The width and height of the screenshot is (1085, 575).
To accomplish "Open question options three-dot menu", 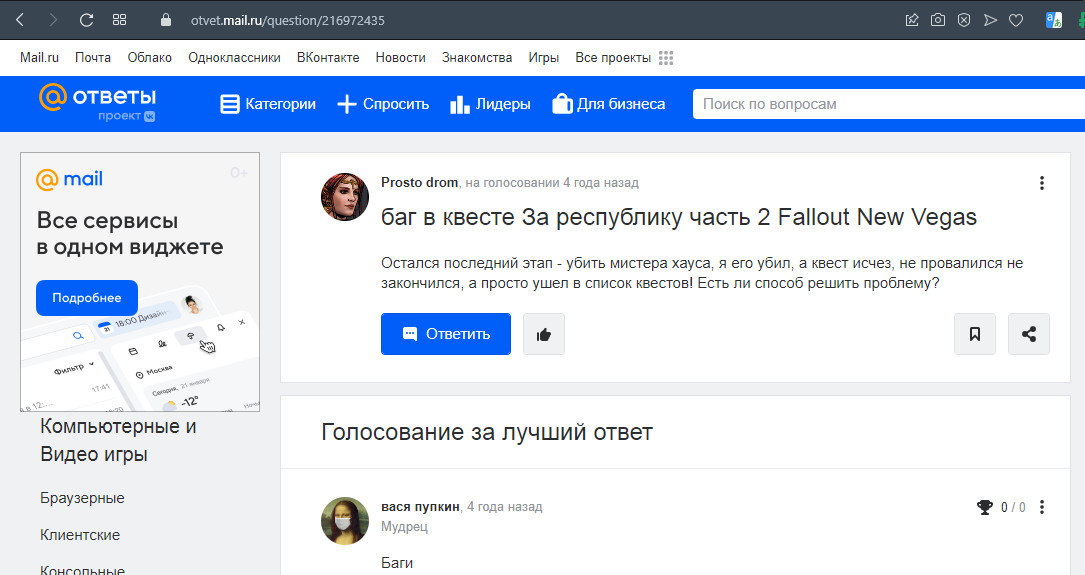I will 1041,183.
